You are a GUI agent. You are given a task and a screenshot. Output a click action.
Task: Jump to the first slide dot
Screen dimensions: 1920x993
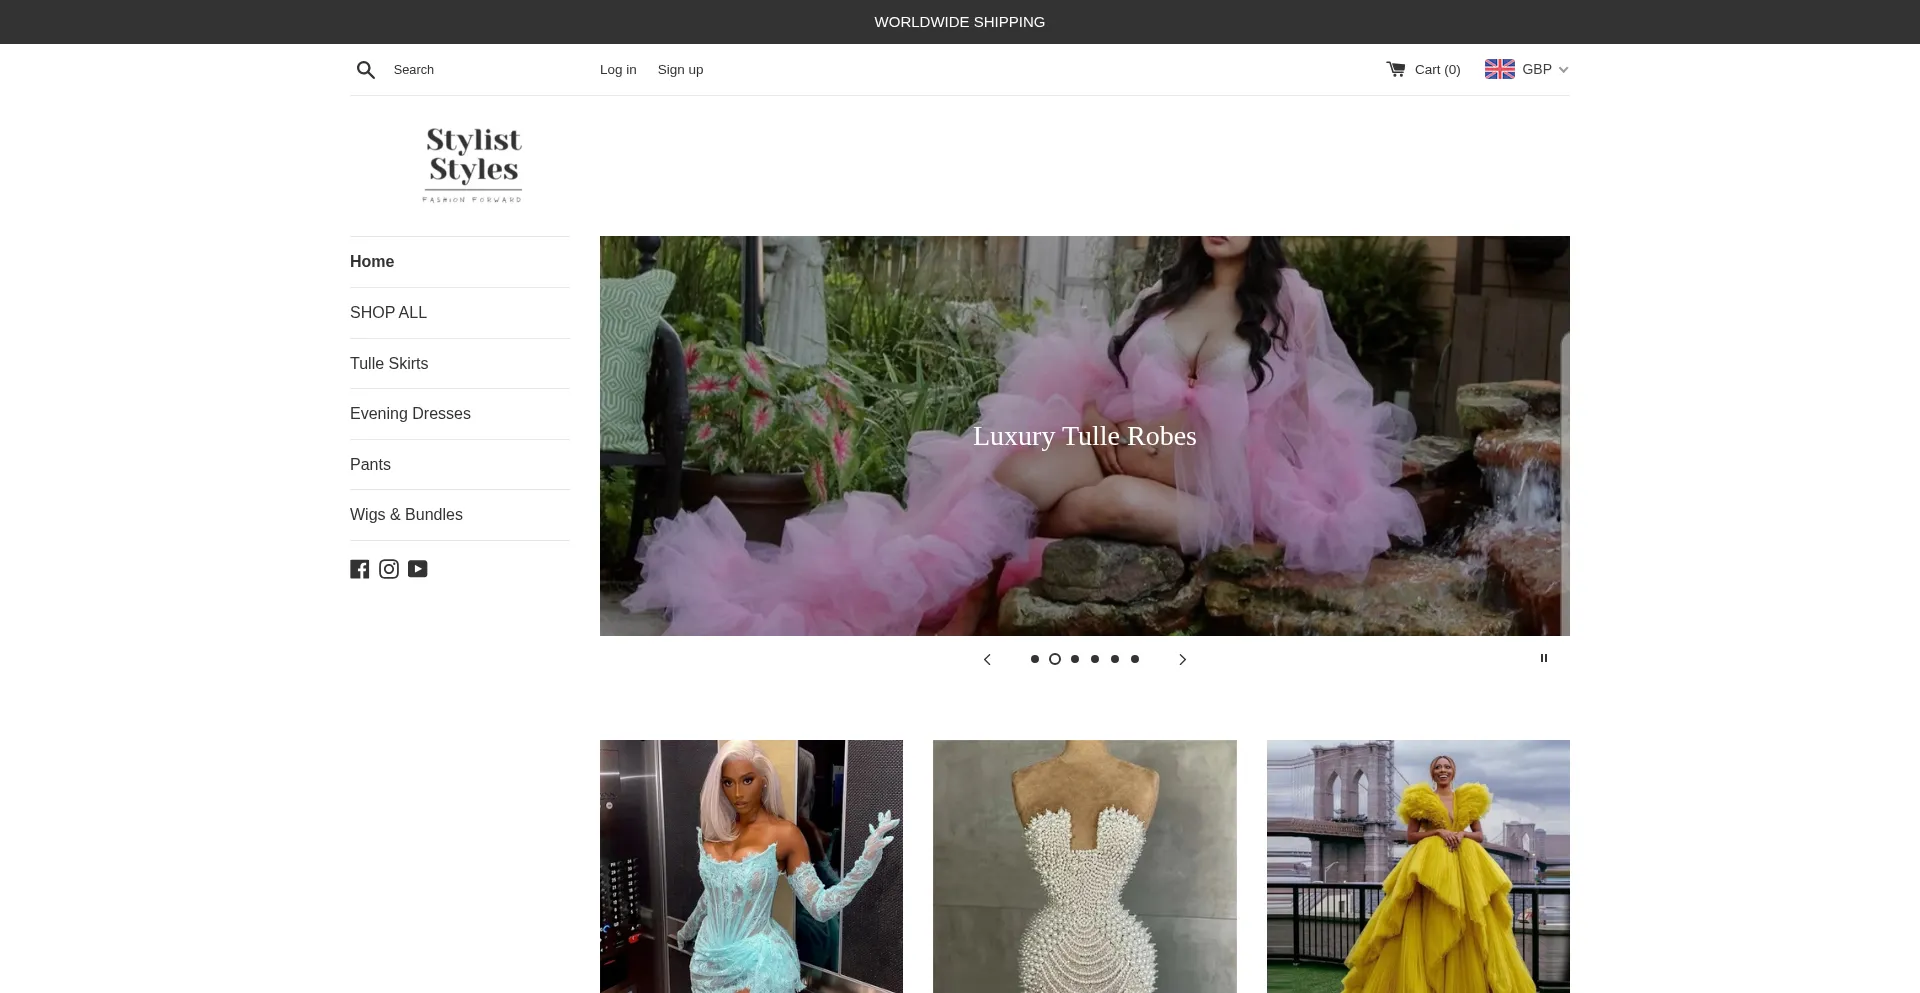1035,659
